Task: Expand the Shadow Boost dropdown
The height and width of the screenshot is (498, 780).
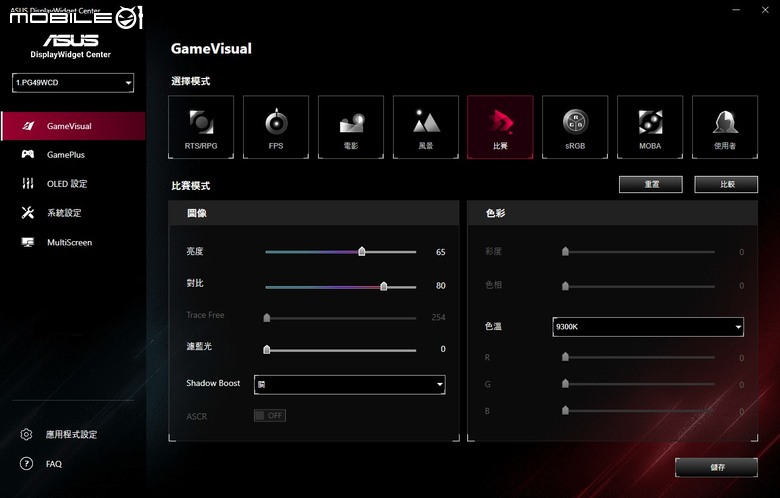Action: 350,385
